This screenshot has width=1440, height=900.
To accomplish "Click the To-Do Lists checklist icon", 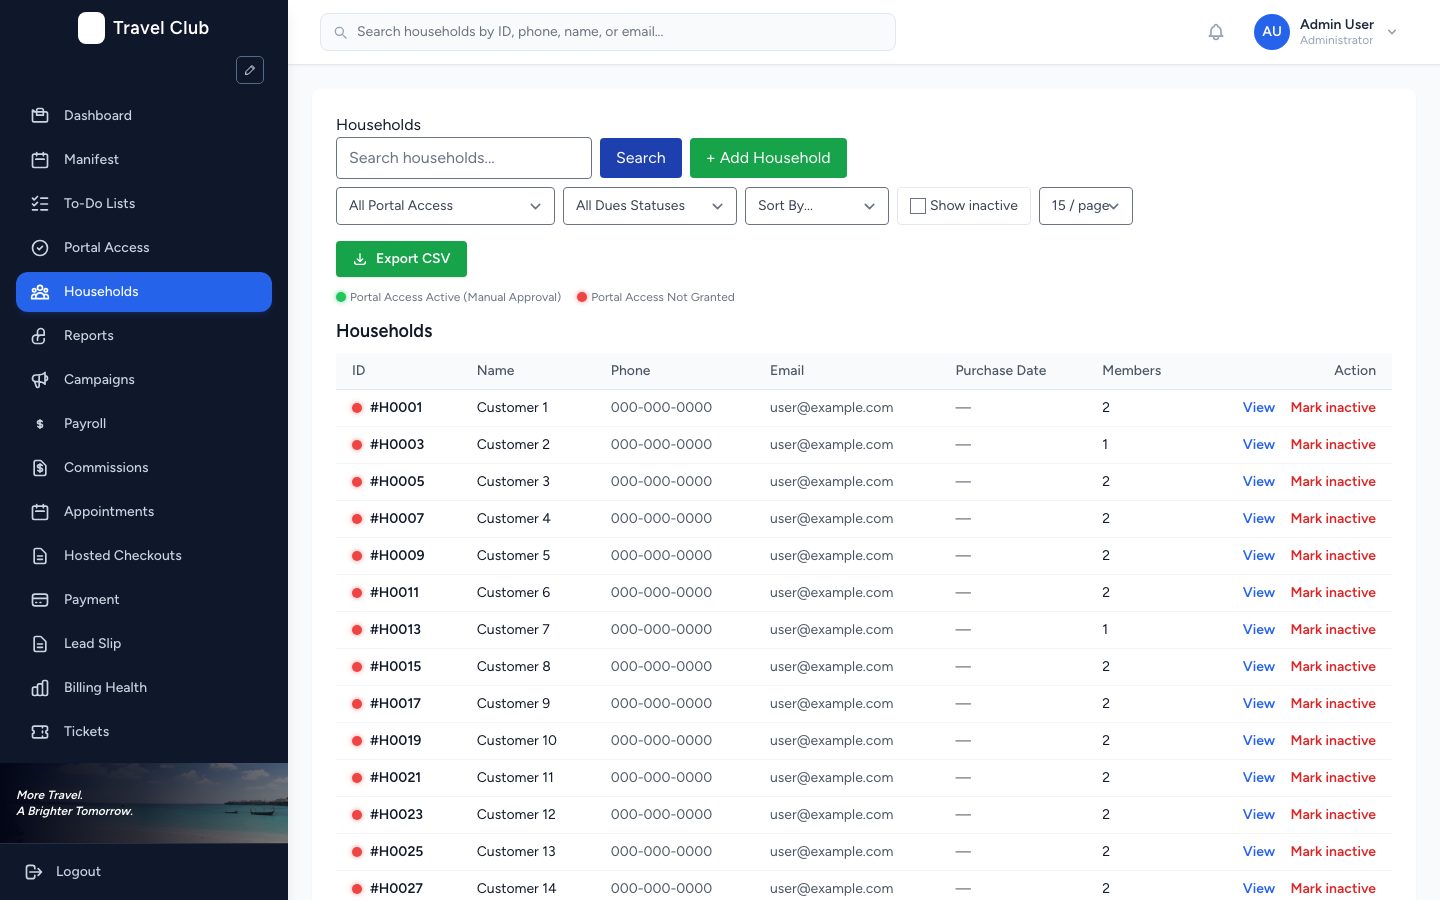I will click(x=40, y=203).
